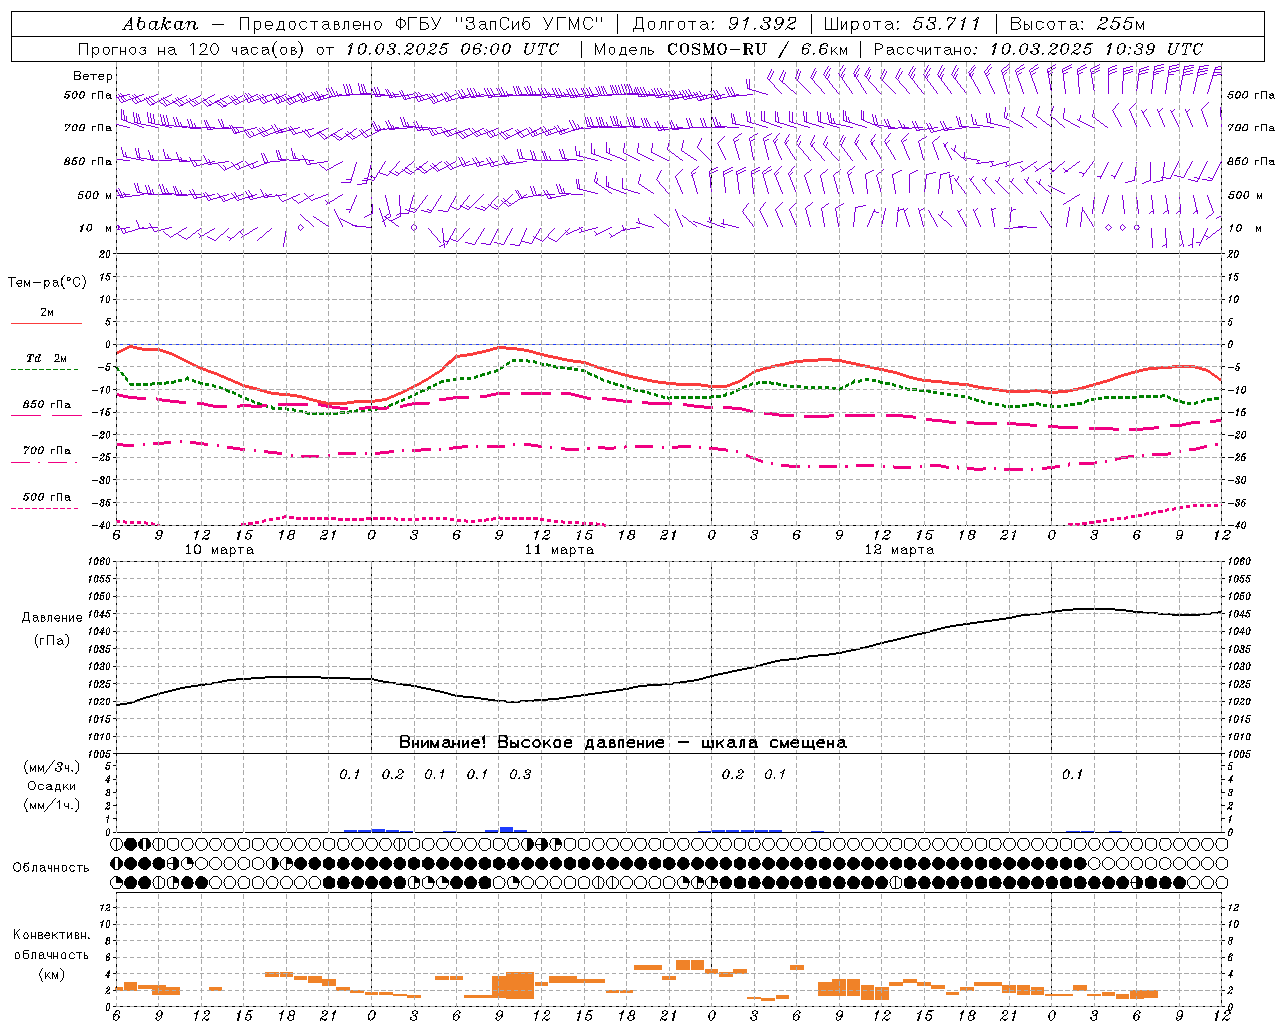Click the '(мм/1ч.)' precipitation unit label
Screen dimensions: 1280x1024
52,805
